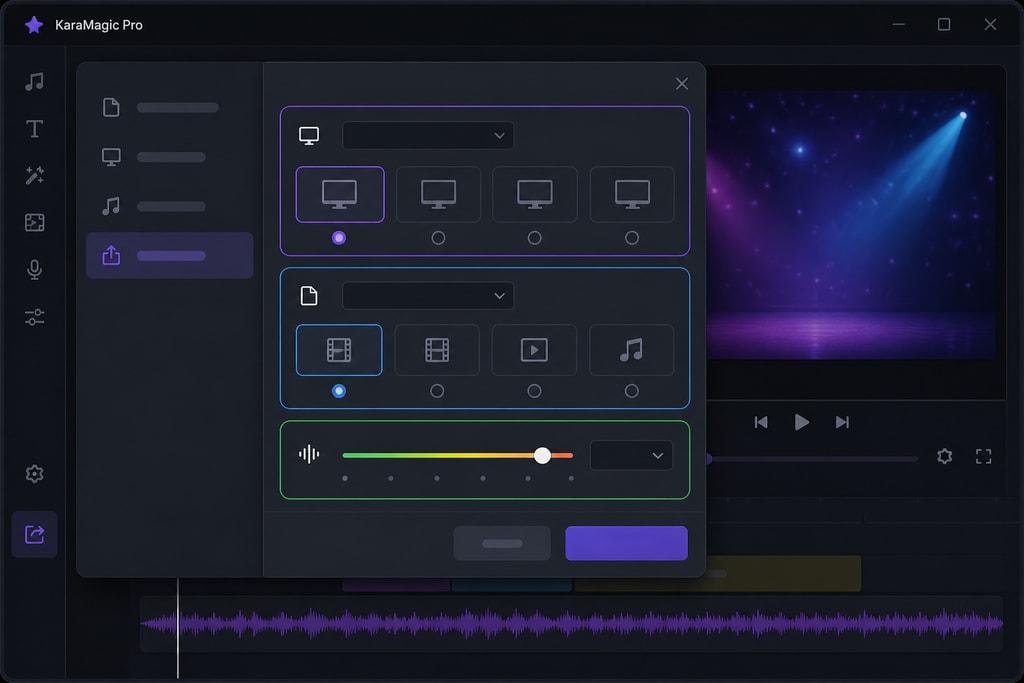1024x683 pixels.
Task: Expand the display resolution dropdown
Action: click(428, 135)
